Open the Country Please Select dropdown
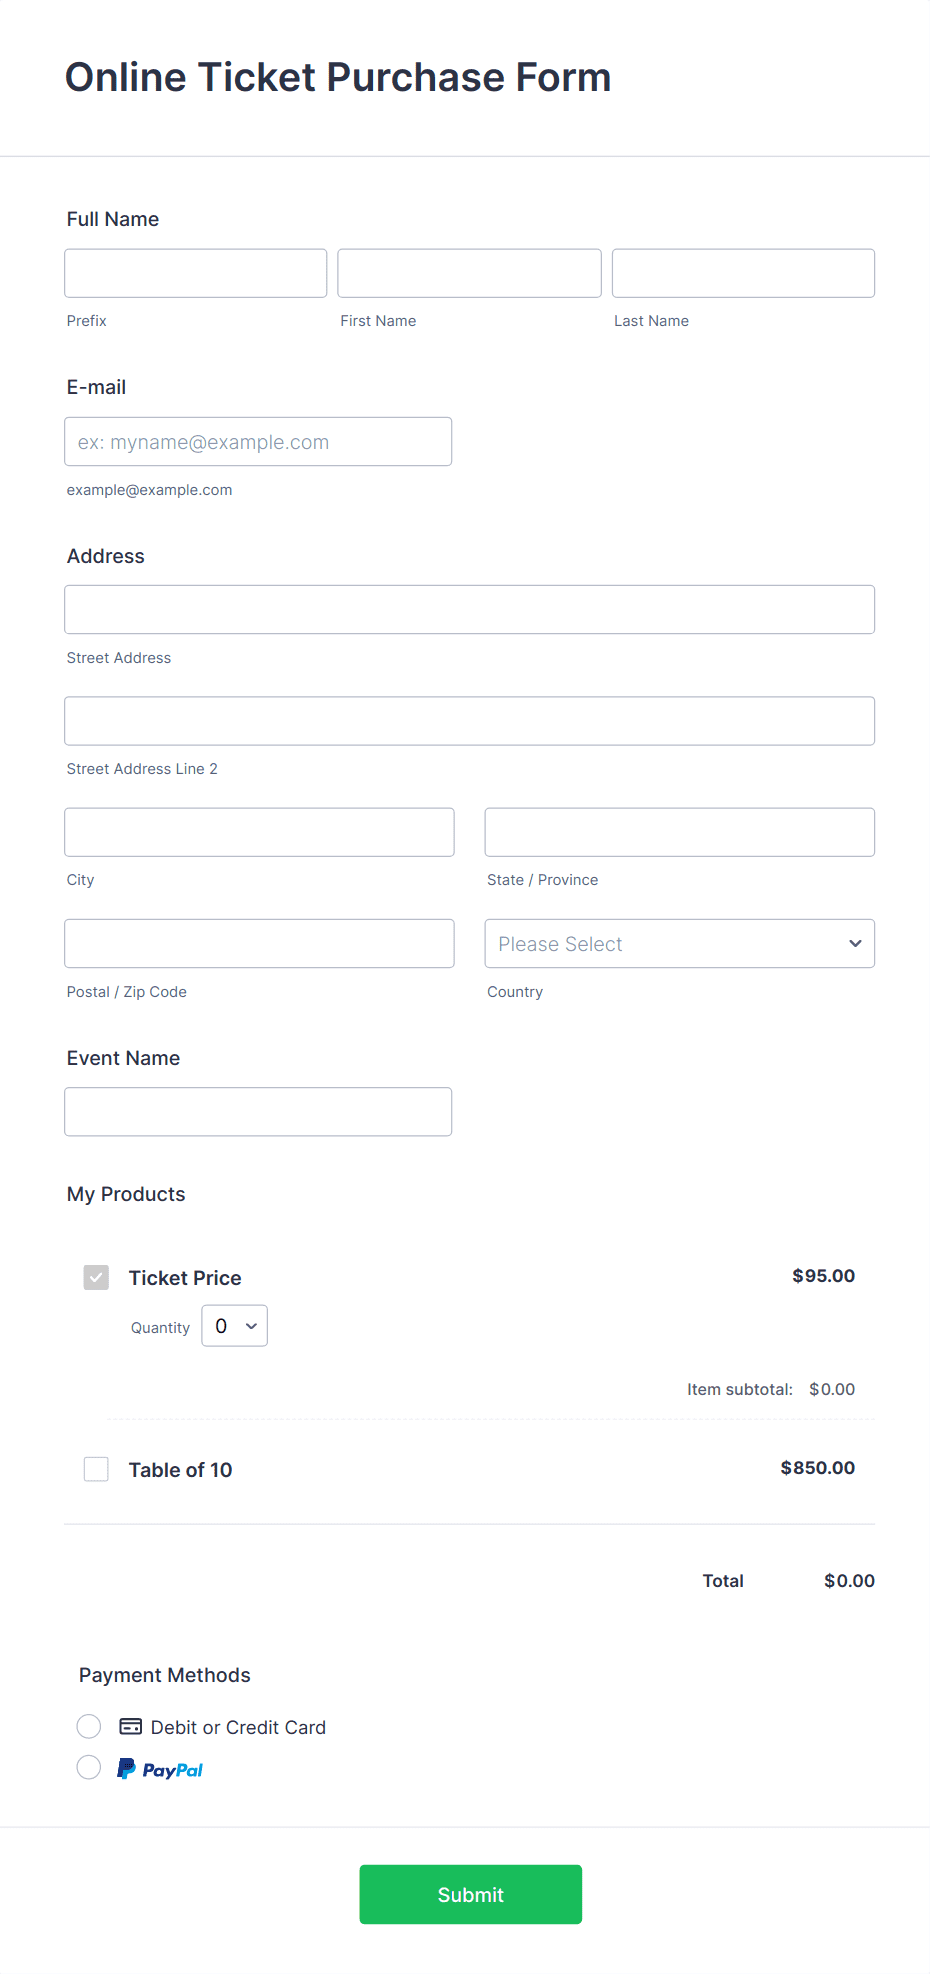 click(679, 943)
